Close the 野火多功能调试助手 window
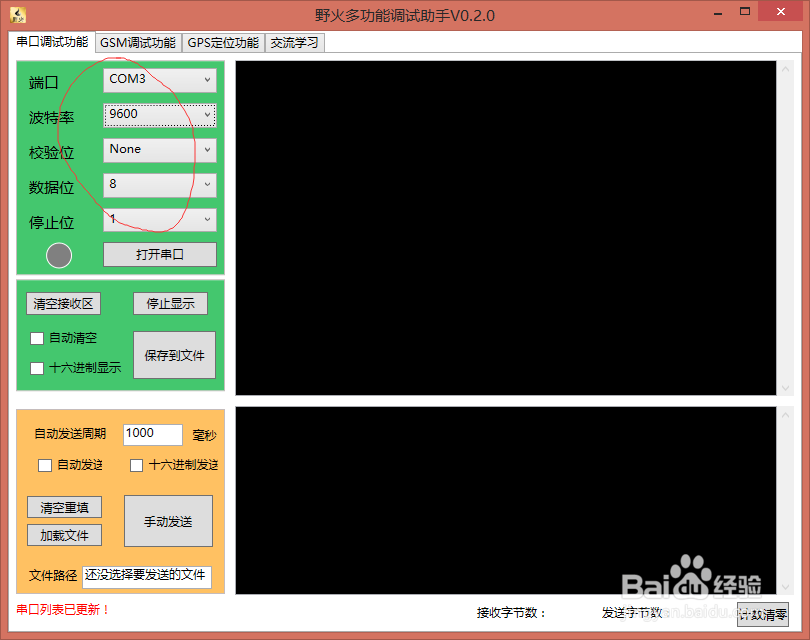Image resolution: width=810 pixels, height=640 pixels. click(x=781, y=11)
